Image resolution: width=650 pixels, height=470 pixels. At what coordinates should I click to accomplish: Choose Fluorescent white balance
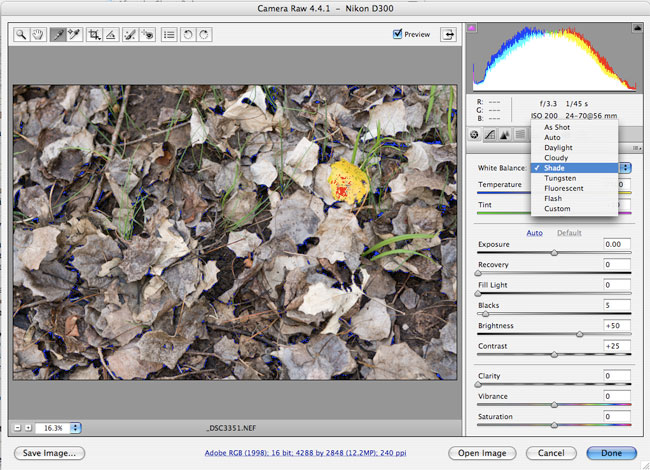[574, 188]
